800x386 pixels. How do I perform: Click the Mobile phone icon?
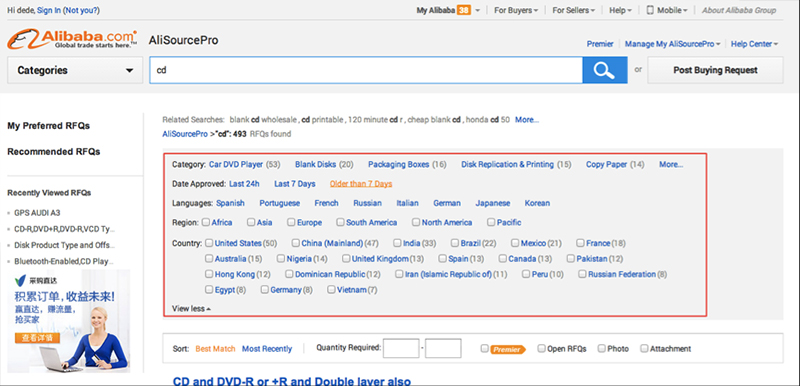650,10
